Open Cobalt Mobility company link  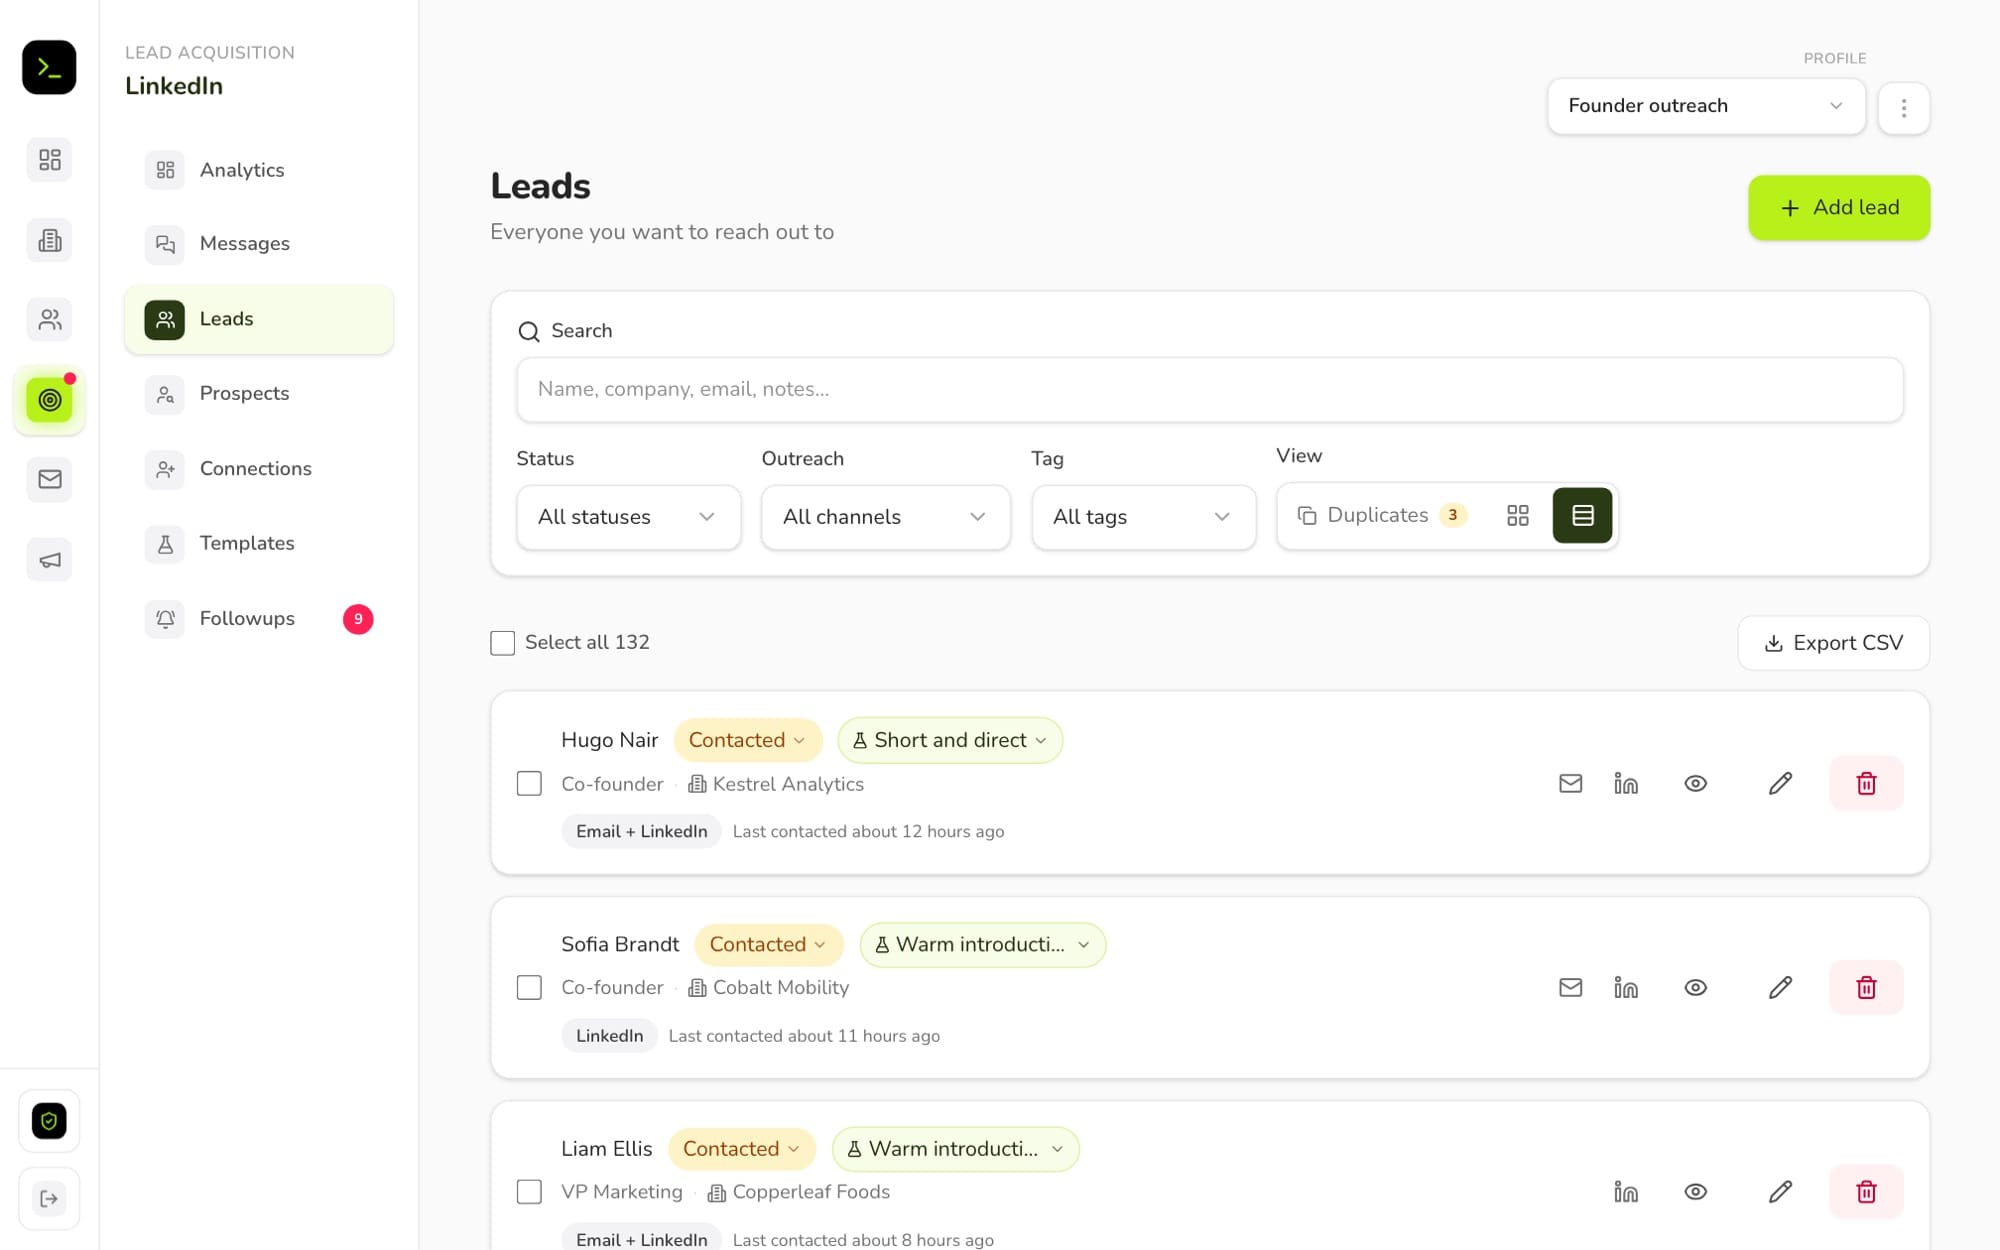(x=768, y=988)
